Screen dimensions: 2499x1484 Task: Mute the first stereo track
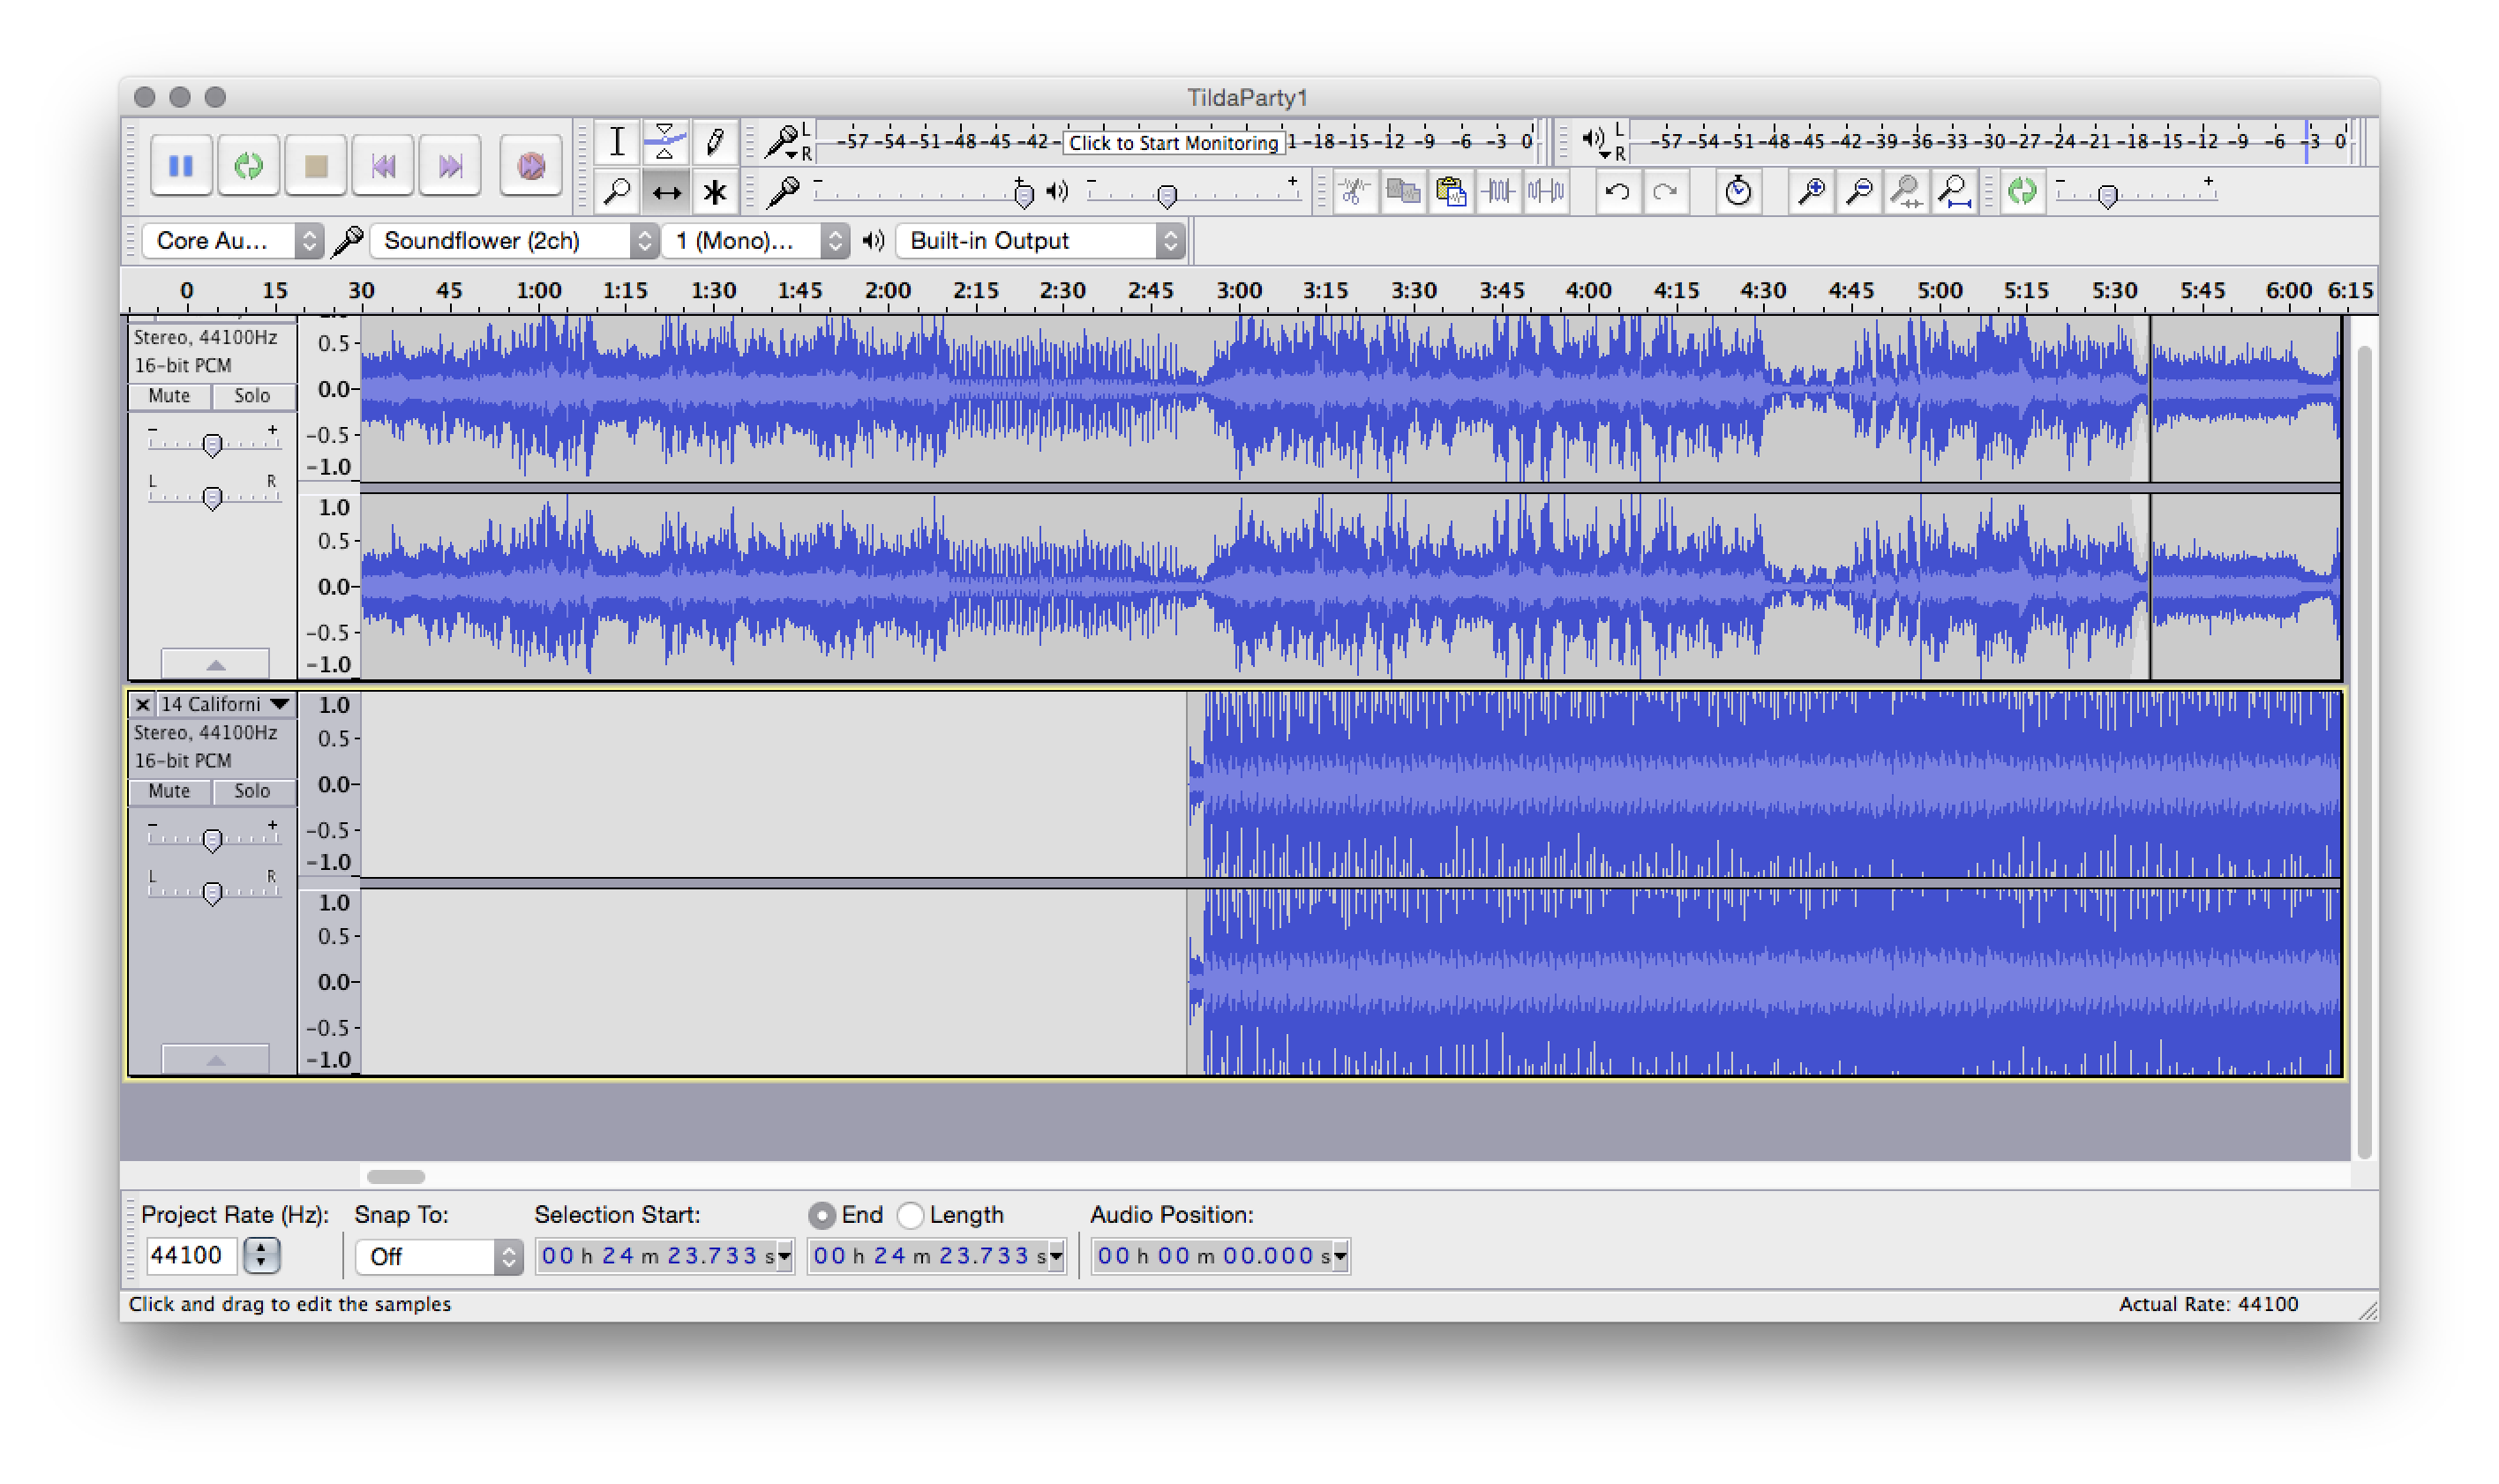[x=169, y=396]
